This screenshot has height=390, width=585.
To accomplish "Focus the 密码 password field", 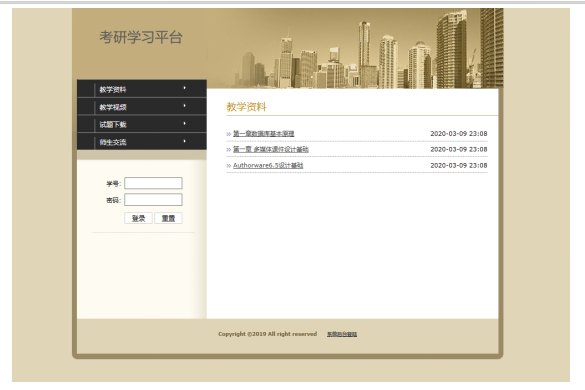I will coord(153,200).
